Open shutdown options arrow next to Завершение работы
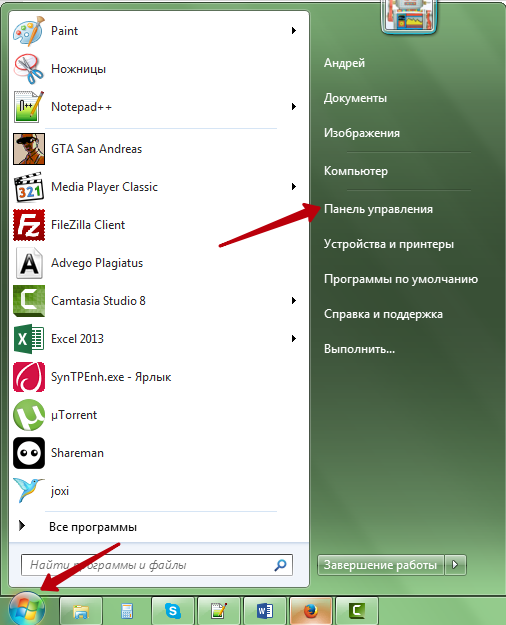Viewport: 506px width, 625px height. [455, 565]
